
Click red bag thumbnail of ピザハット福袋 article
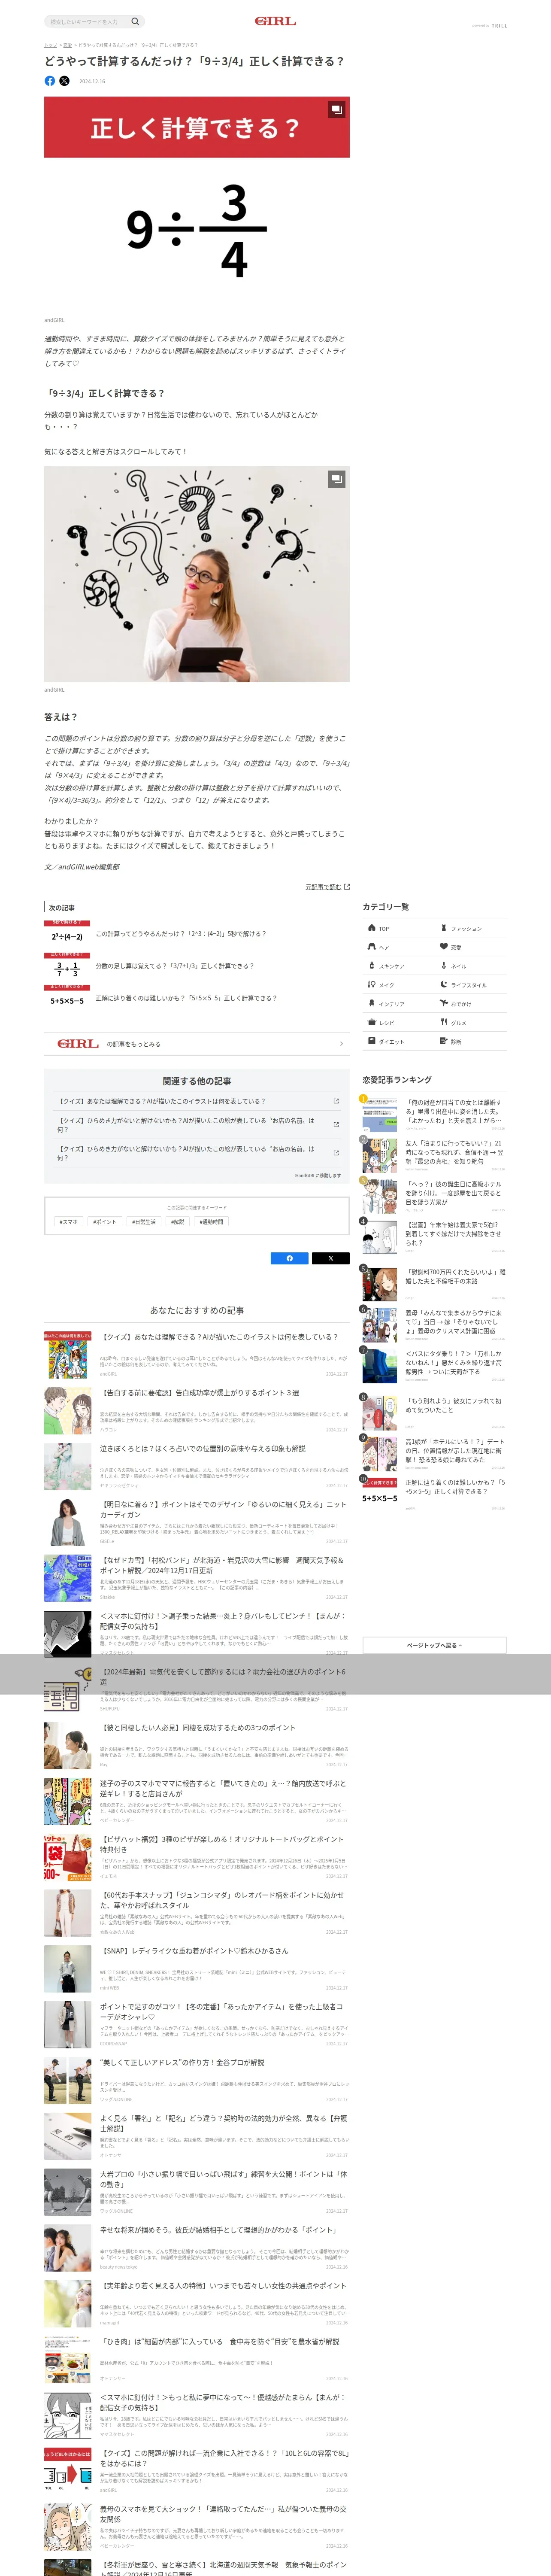click(x=67, y=1858)
